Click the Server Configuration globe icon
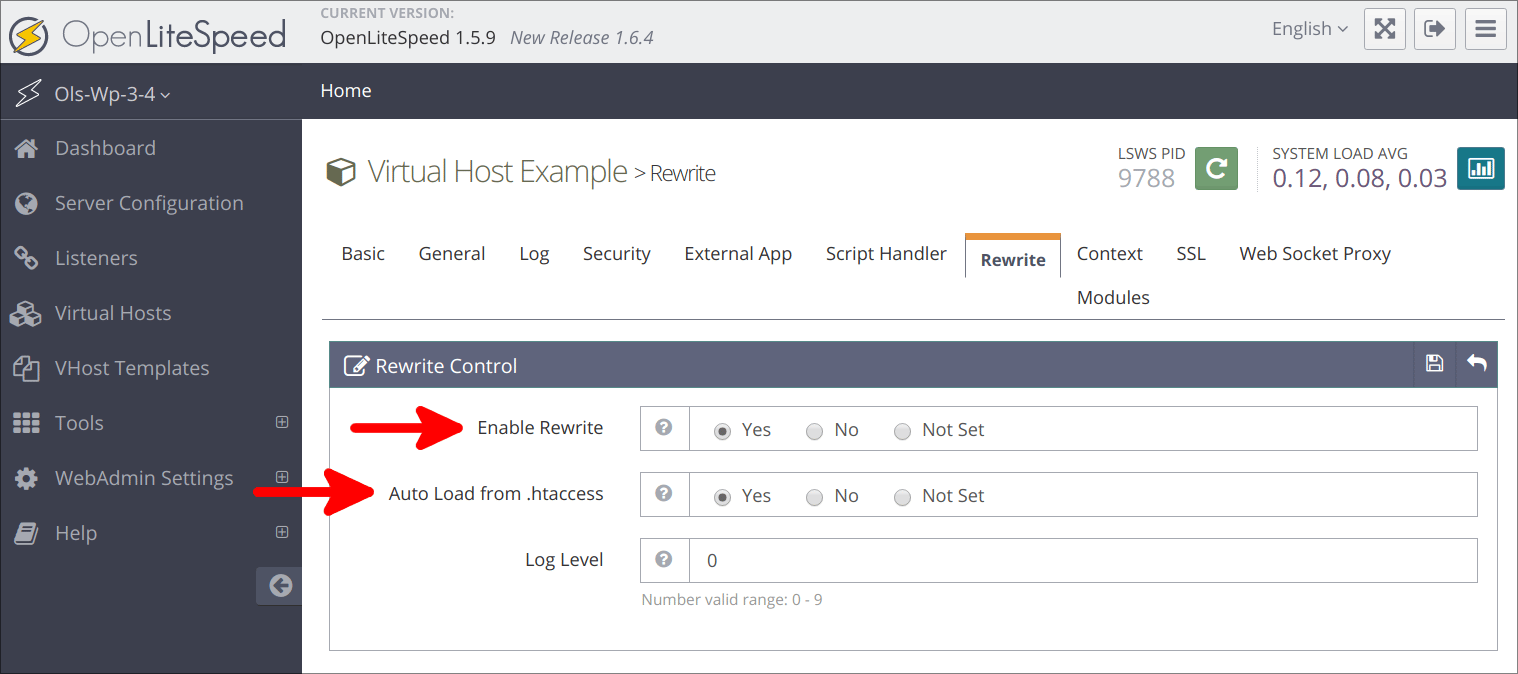Screen dimensions: 1518x674 [x=26, y=203]
